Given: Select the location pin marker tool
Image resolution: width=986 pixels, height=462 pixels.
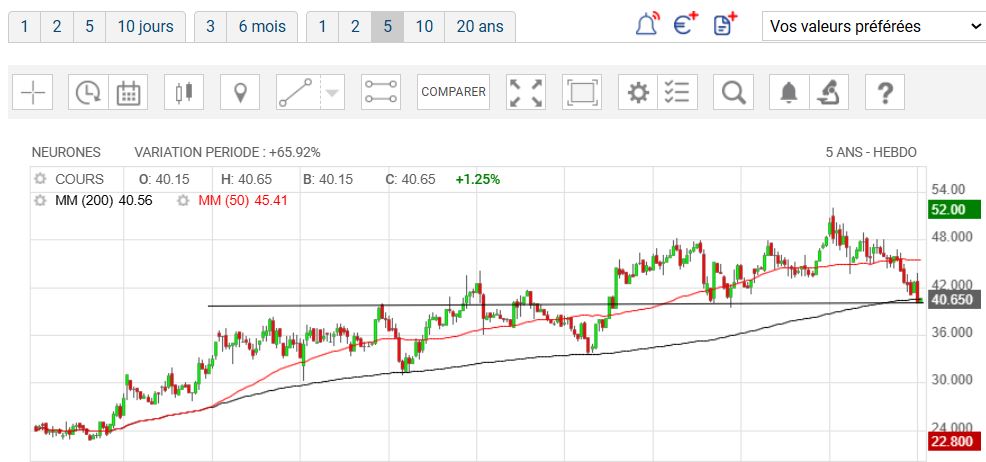Looking at the screenshot, I should [239, 93].
